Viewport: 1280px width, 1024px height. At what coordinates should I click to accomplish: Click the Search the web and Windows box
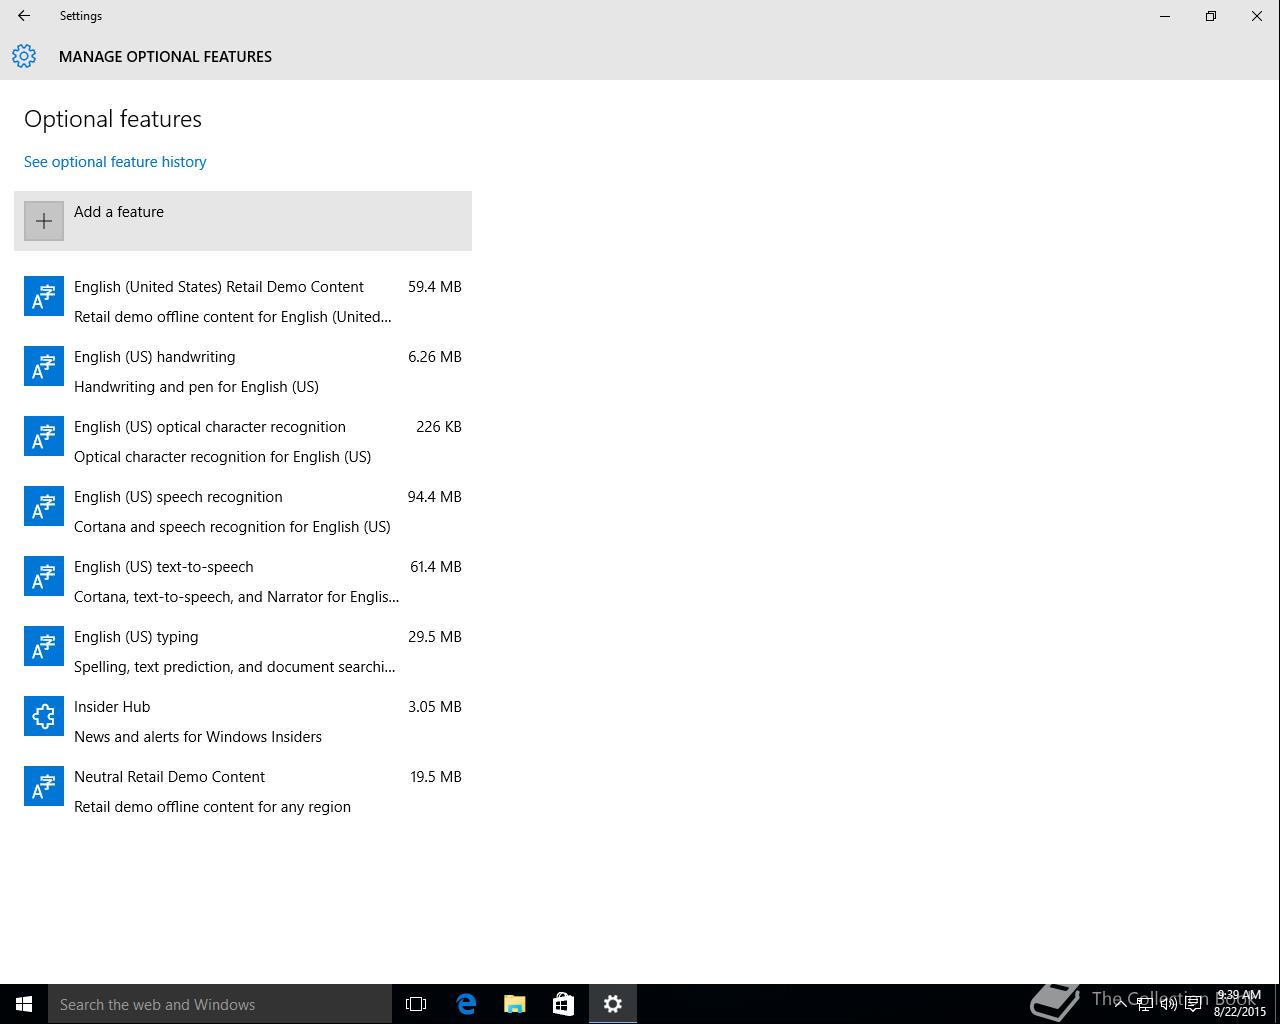[220, 1004]
